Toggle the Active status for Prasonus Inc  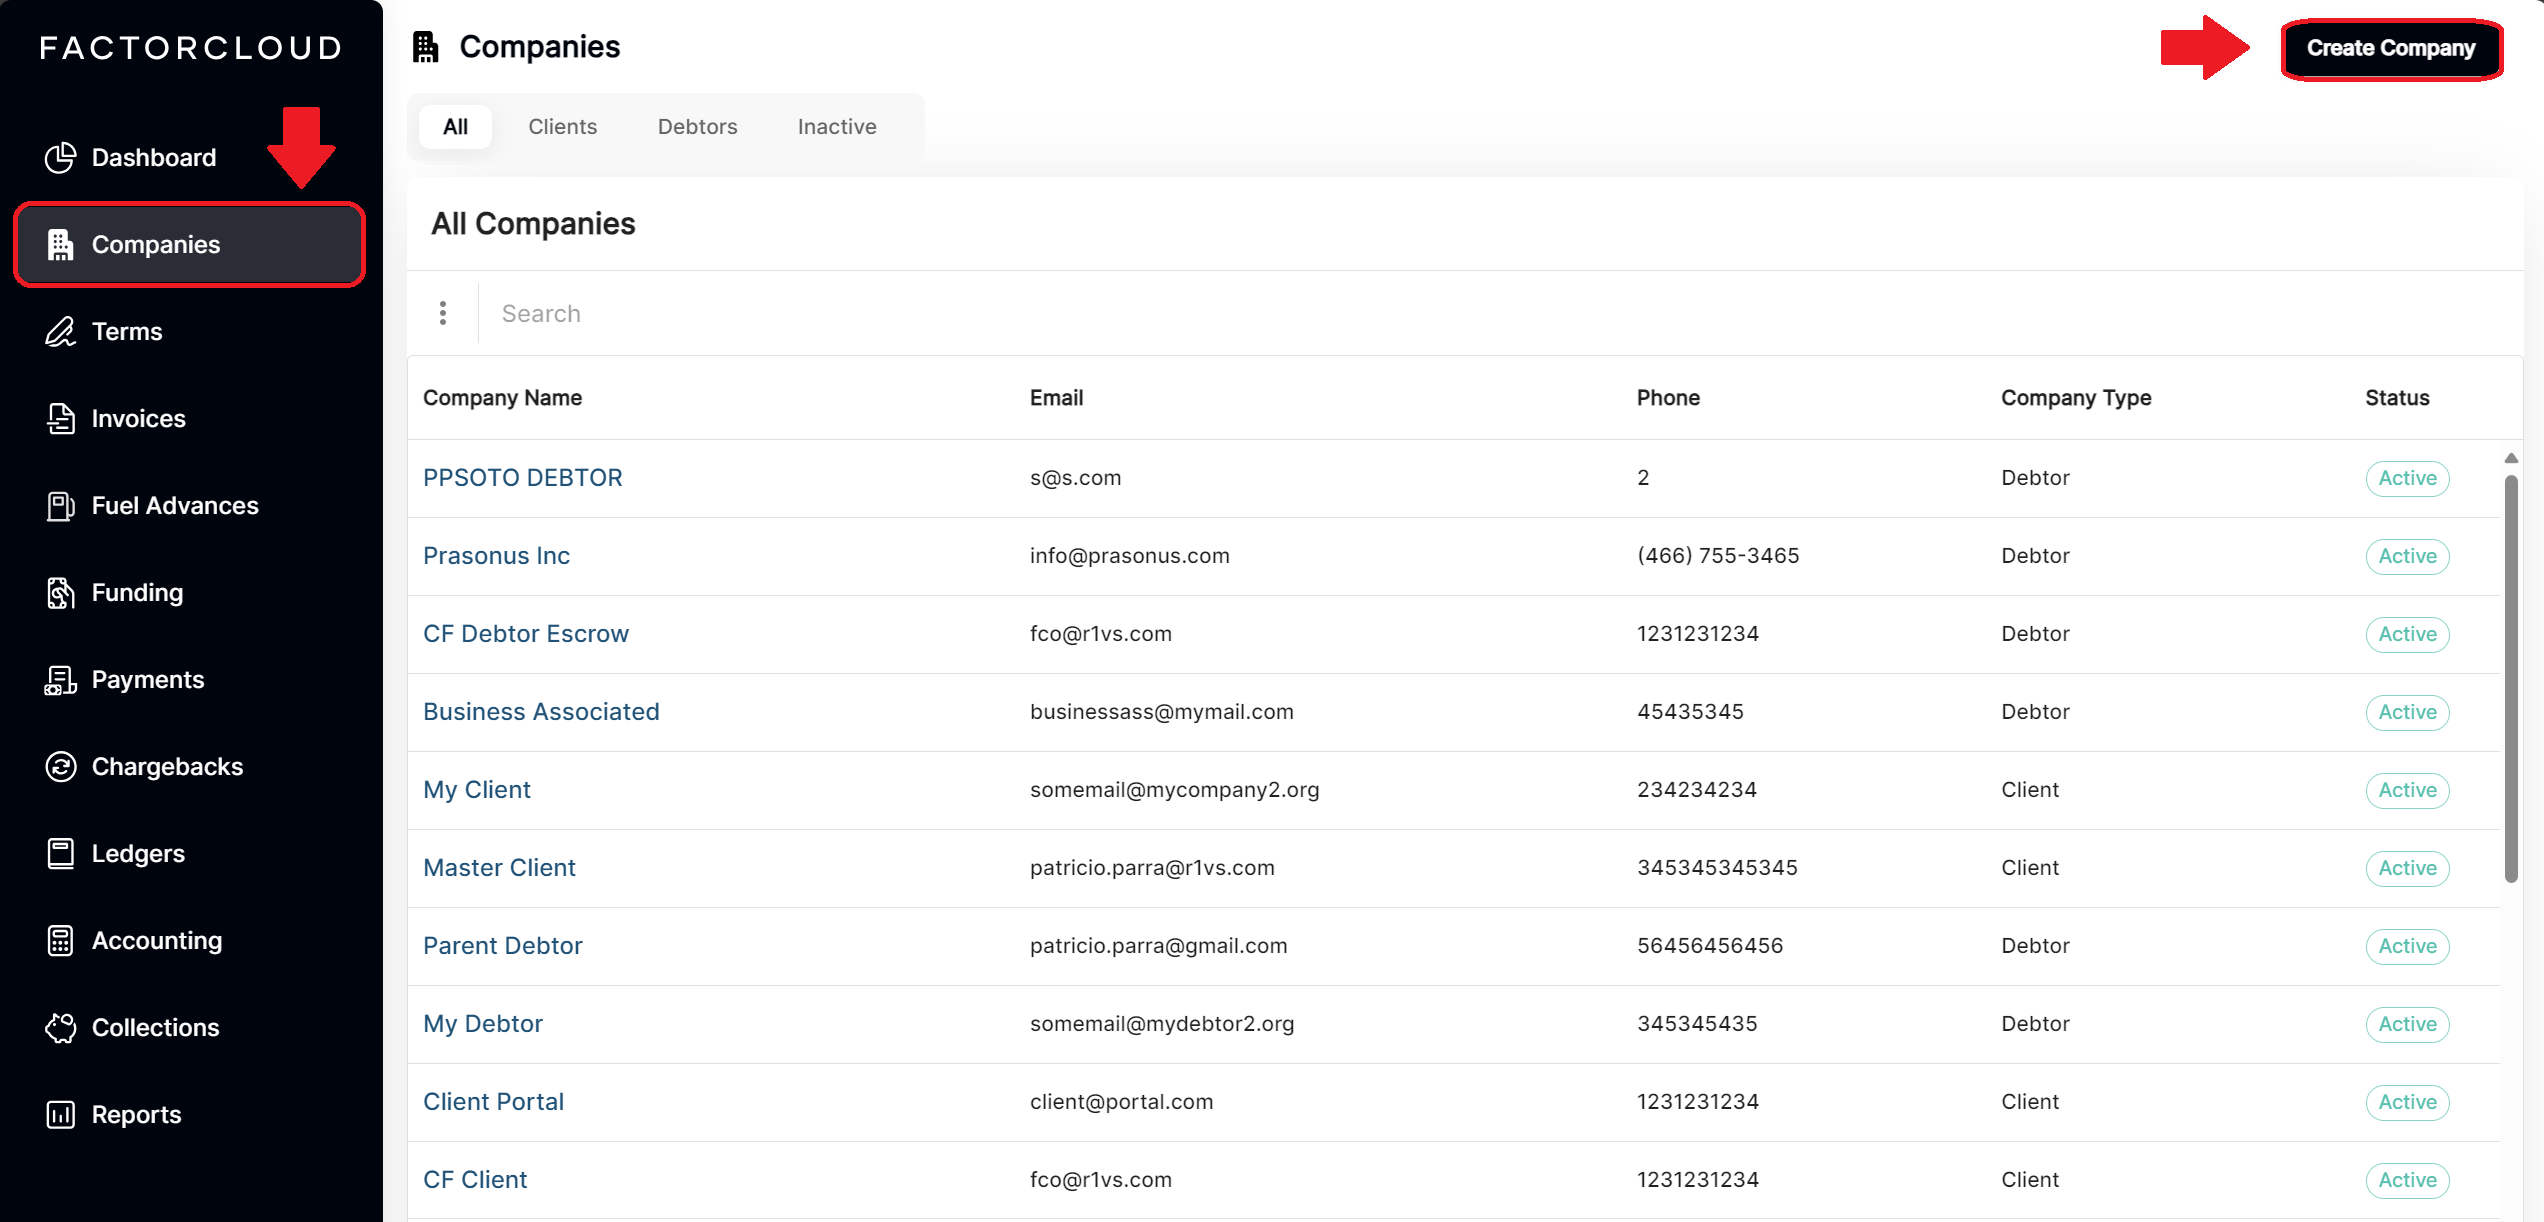point(2406,556)
